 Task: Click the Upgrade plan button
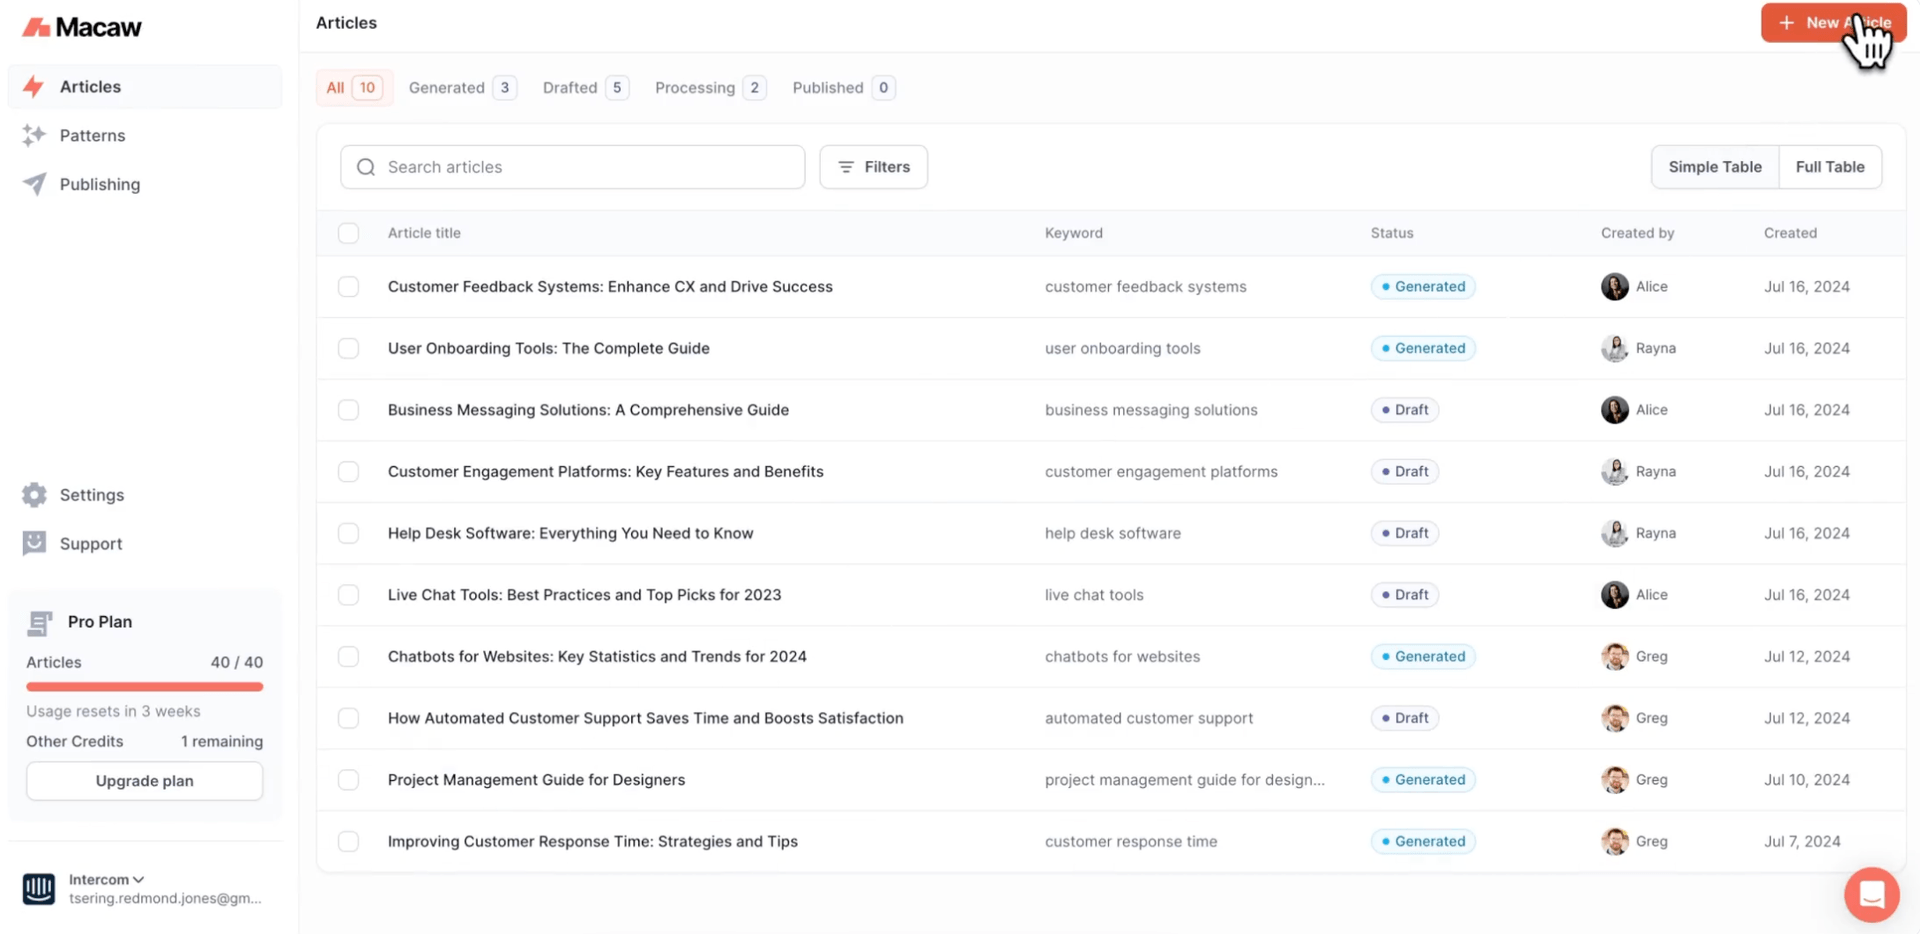(x=145, y=781)
